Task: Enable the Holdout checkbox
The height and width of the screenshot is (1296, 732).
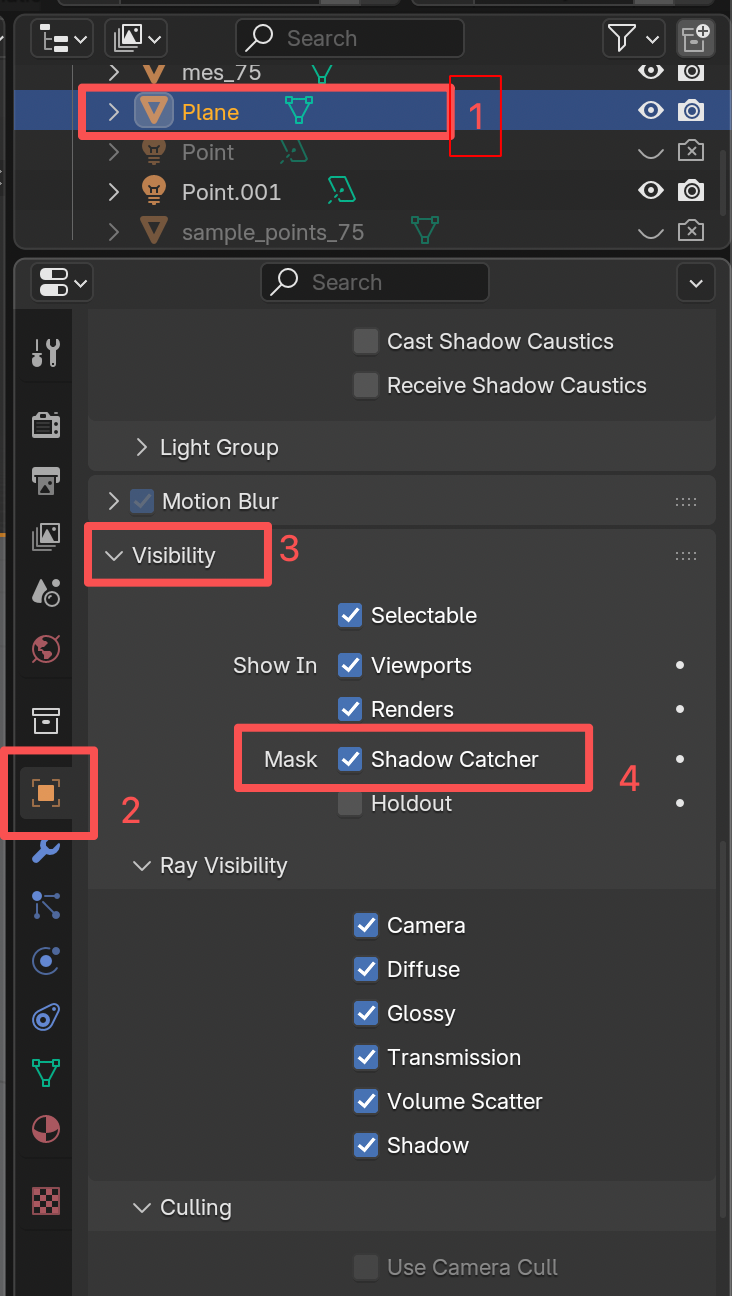Action: (350, 803)
